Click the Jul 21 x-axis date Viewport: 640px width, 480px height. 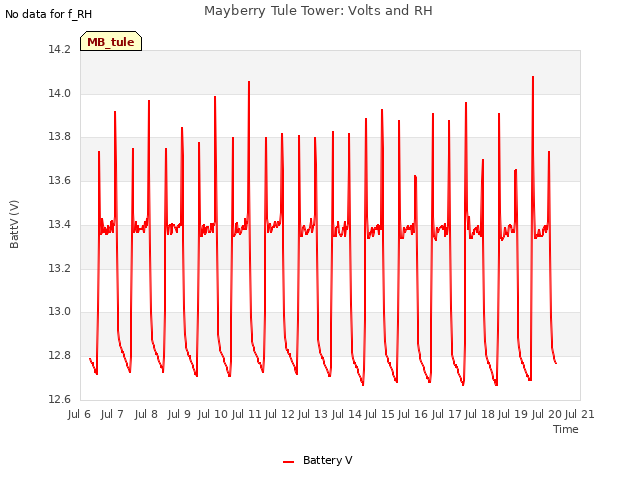point(580,414)
